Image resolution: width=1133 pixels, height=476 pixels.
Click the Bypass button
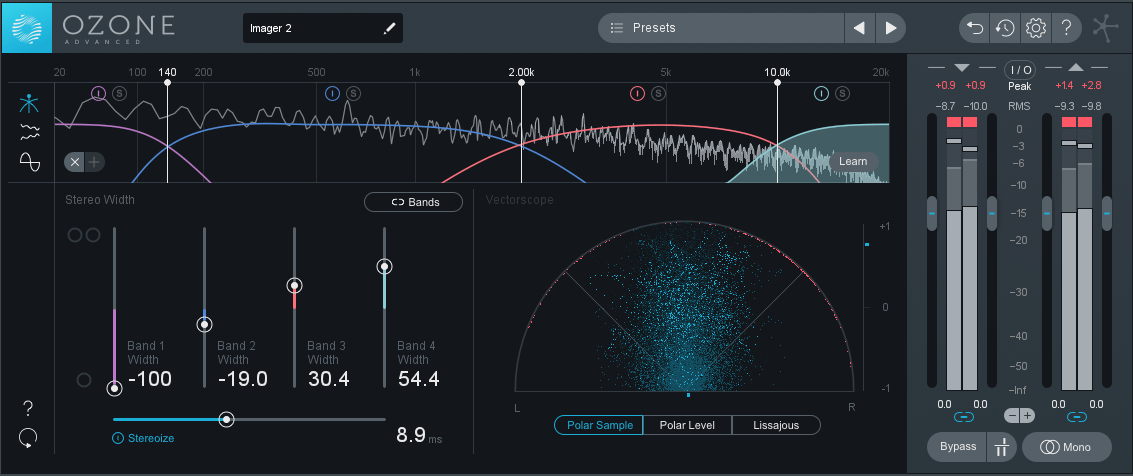[957, 446]
